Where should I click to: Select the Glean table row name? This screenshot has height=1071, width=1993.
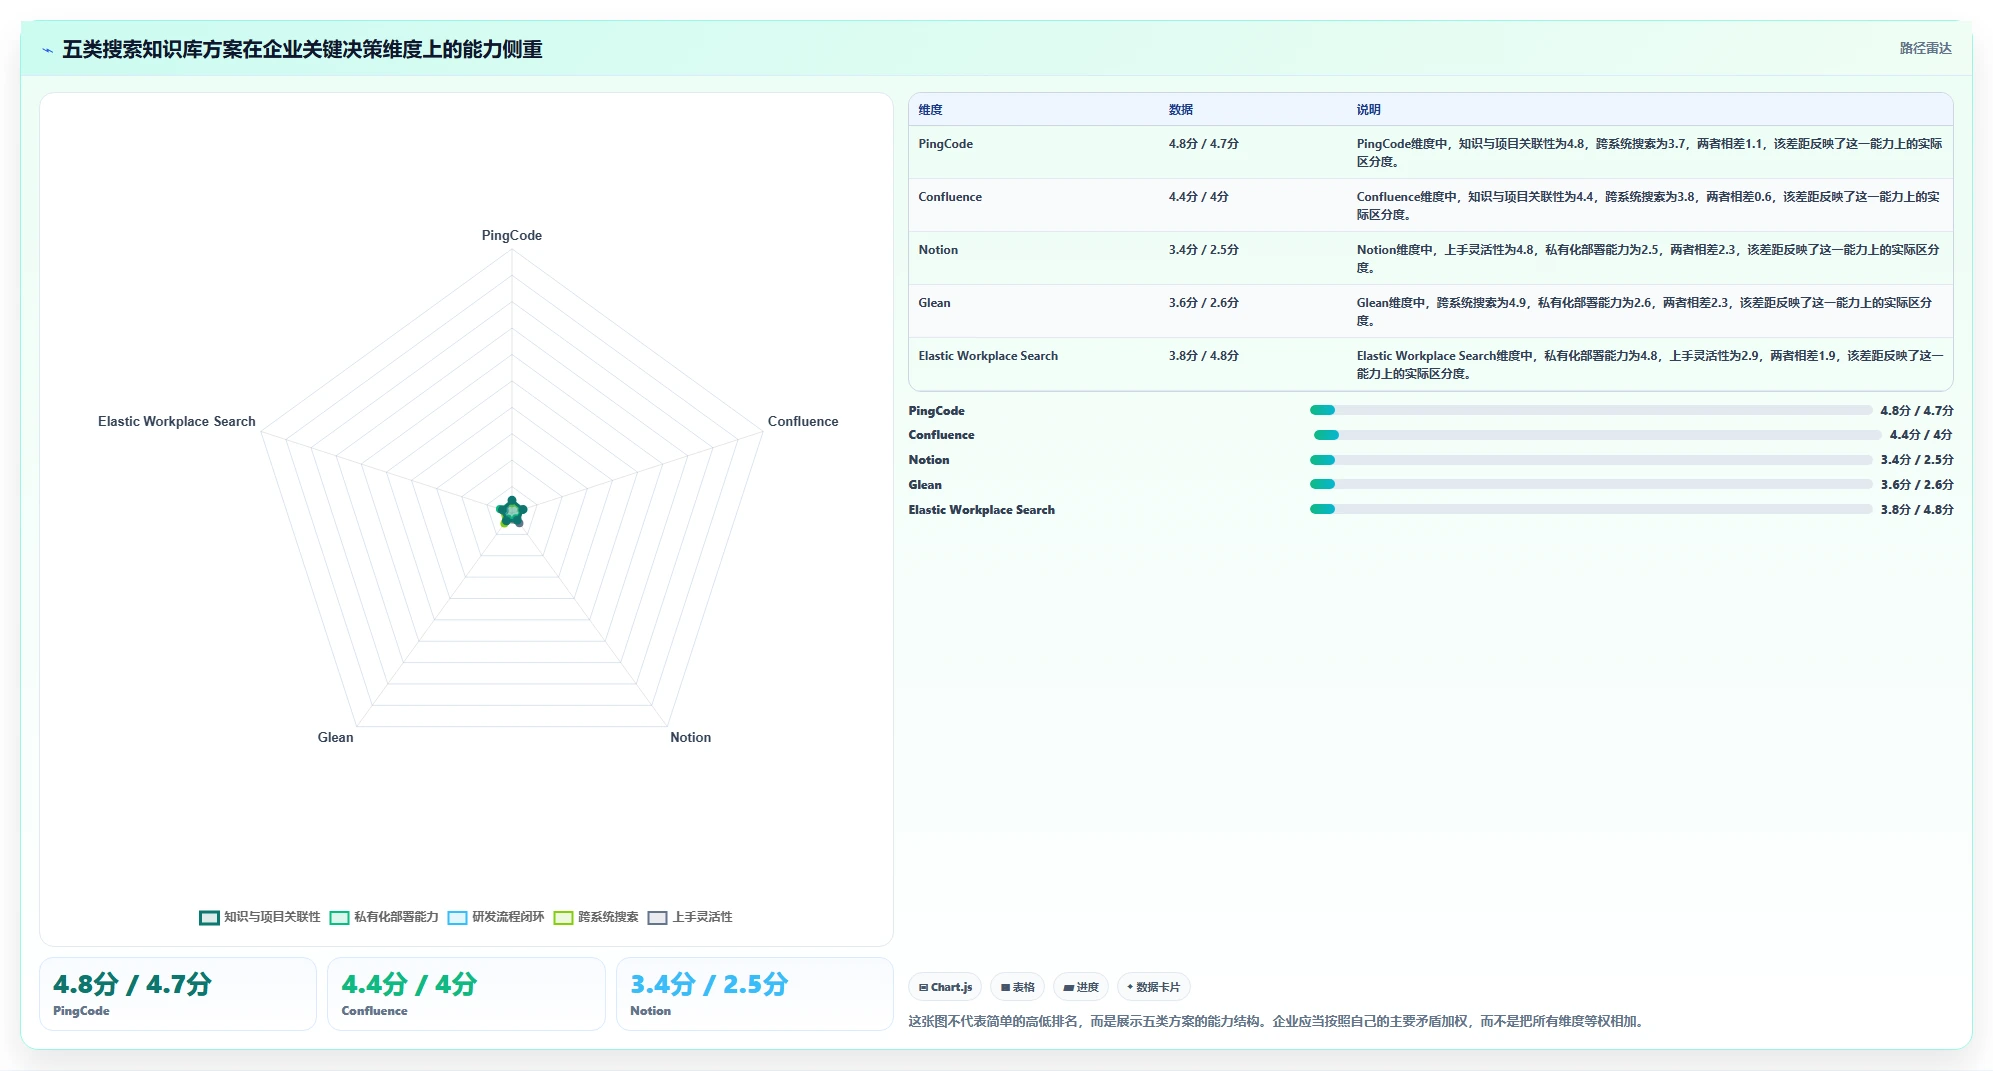tap(935, 303)
